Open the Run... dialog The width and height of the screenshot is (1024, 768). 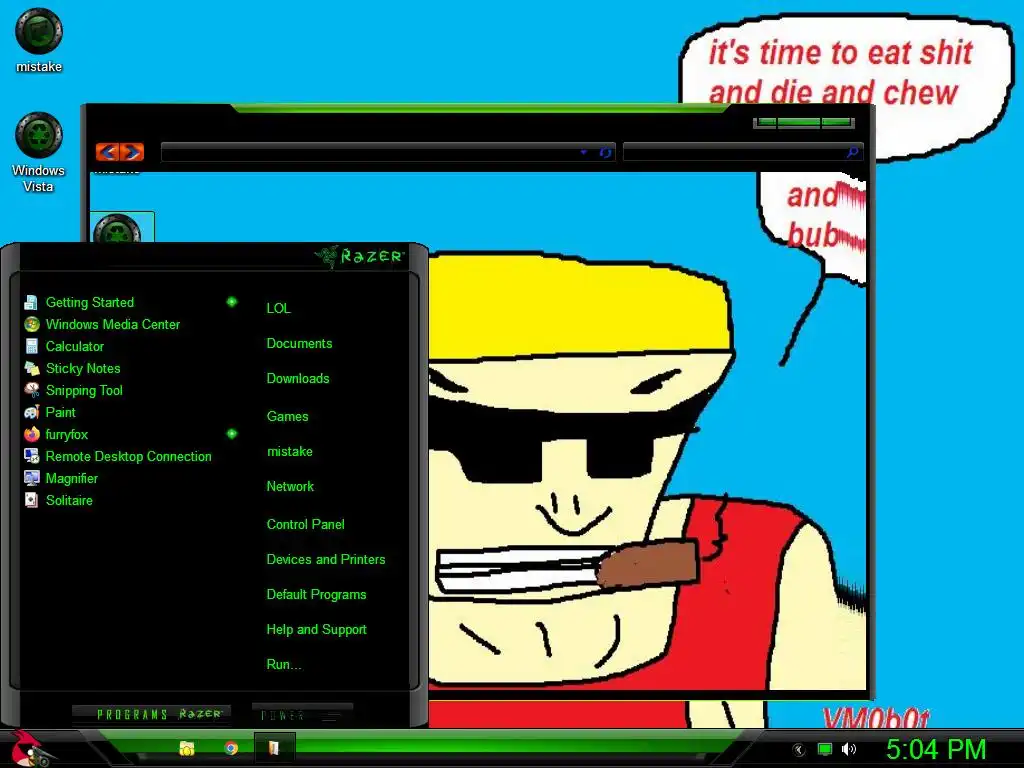tap(283, 665)
